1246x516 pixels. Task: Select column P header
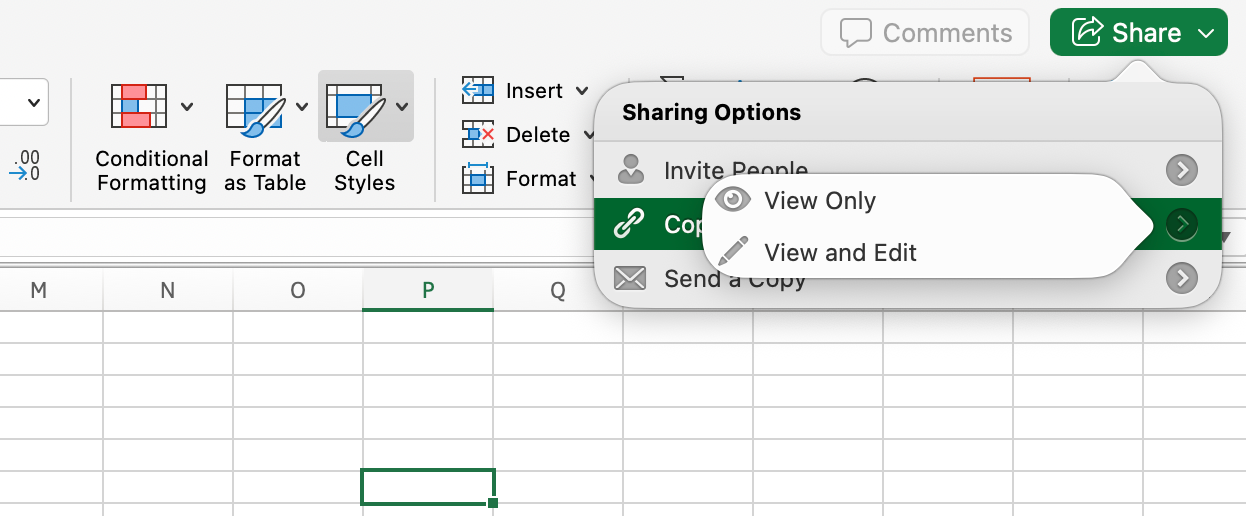tap(428, 290)
